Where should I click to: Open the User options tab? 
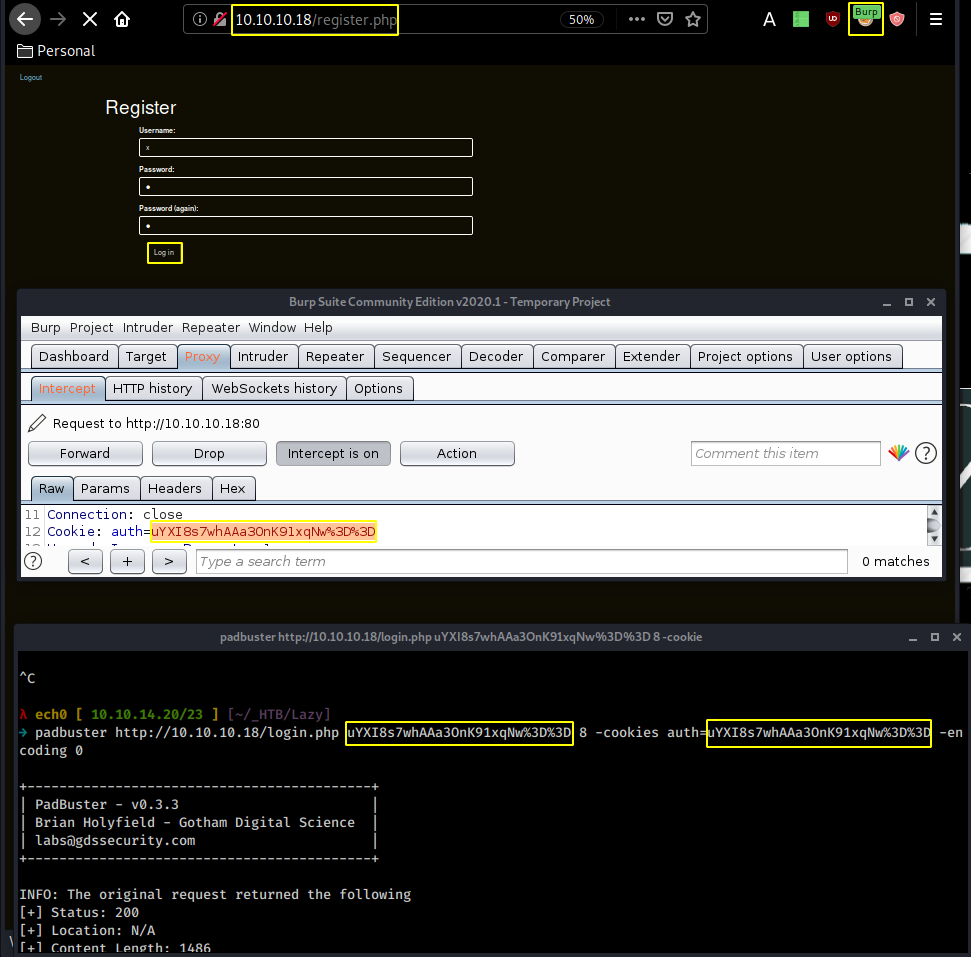tap(851, 356)
